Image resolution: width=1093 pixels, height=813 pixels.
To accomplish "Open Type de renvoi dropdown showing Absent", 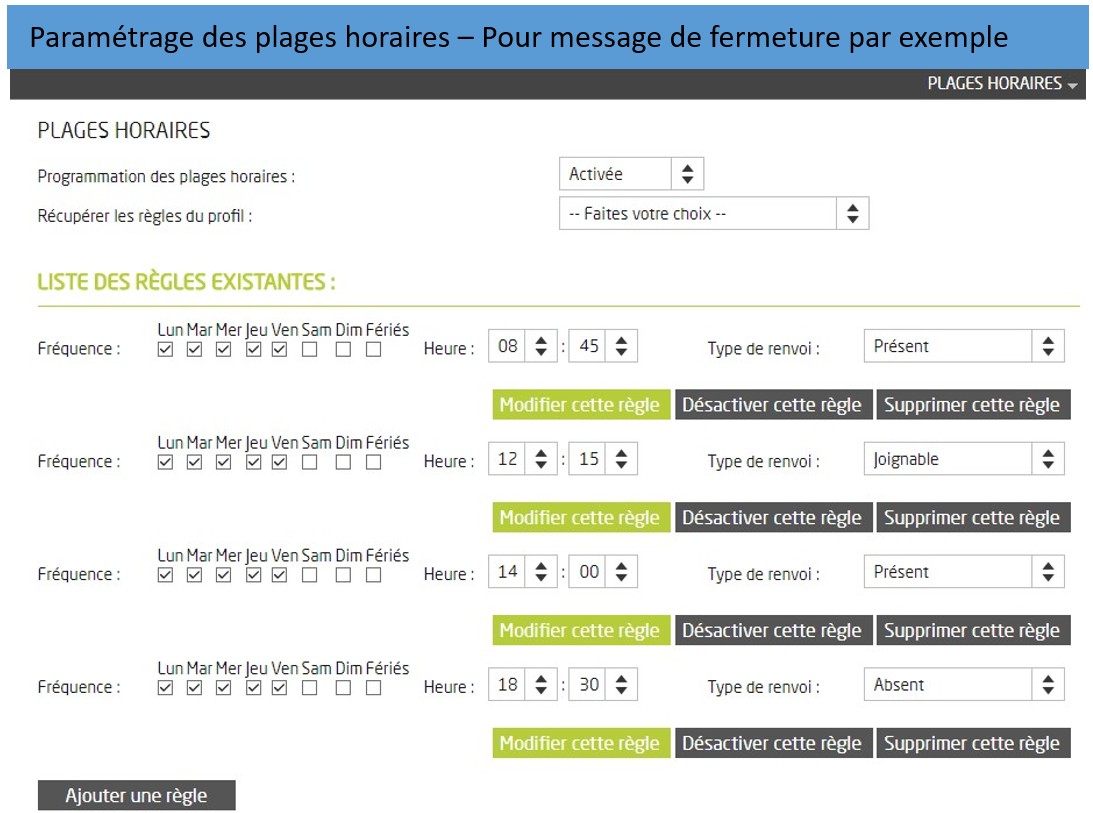I will 963,685.
